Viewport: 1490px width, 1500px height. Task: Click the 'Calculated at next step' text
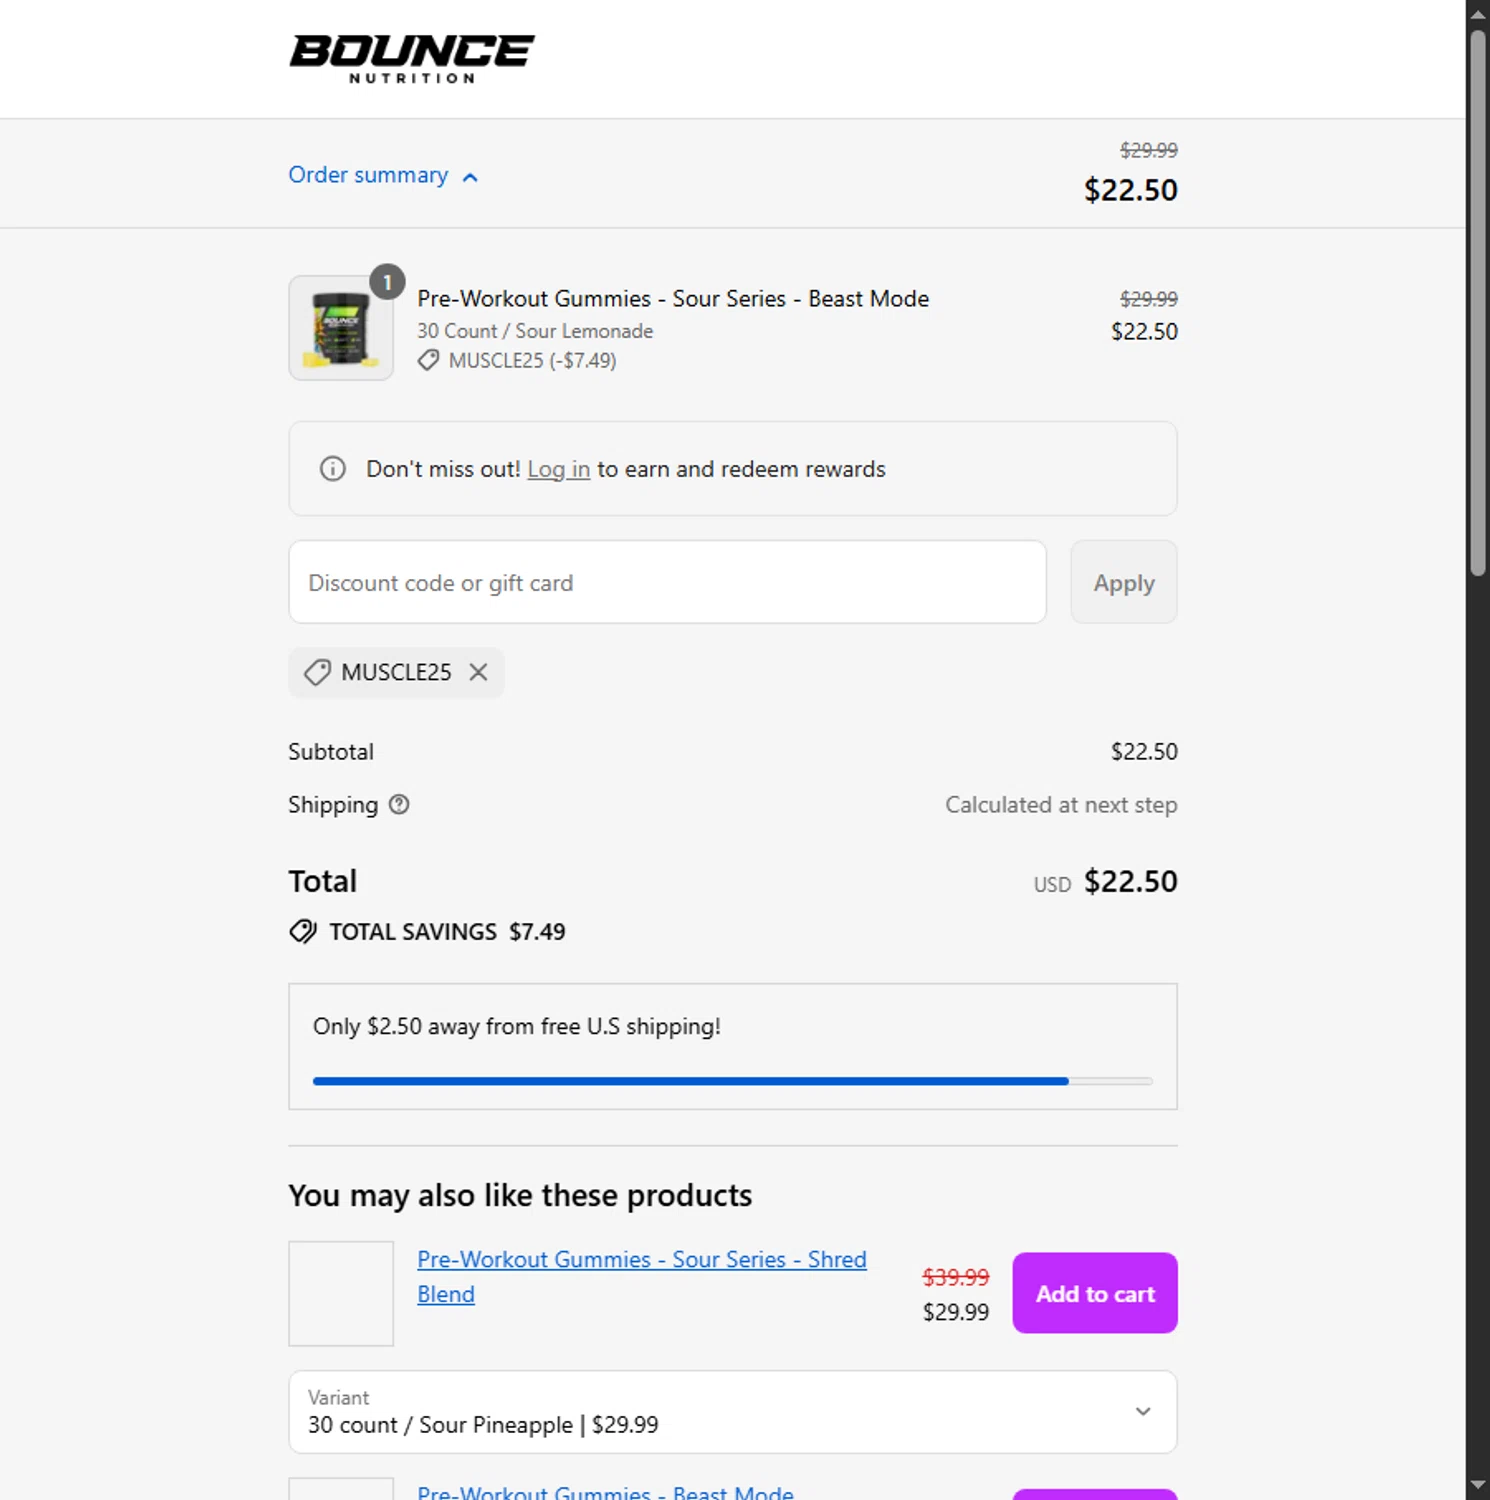pos(1061,805)
